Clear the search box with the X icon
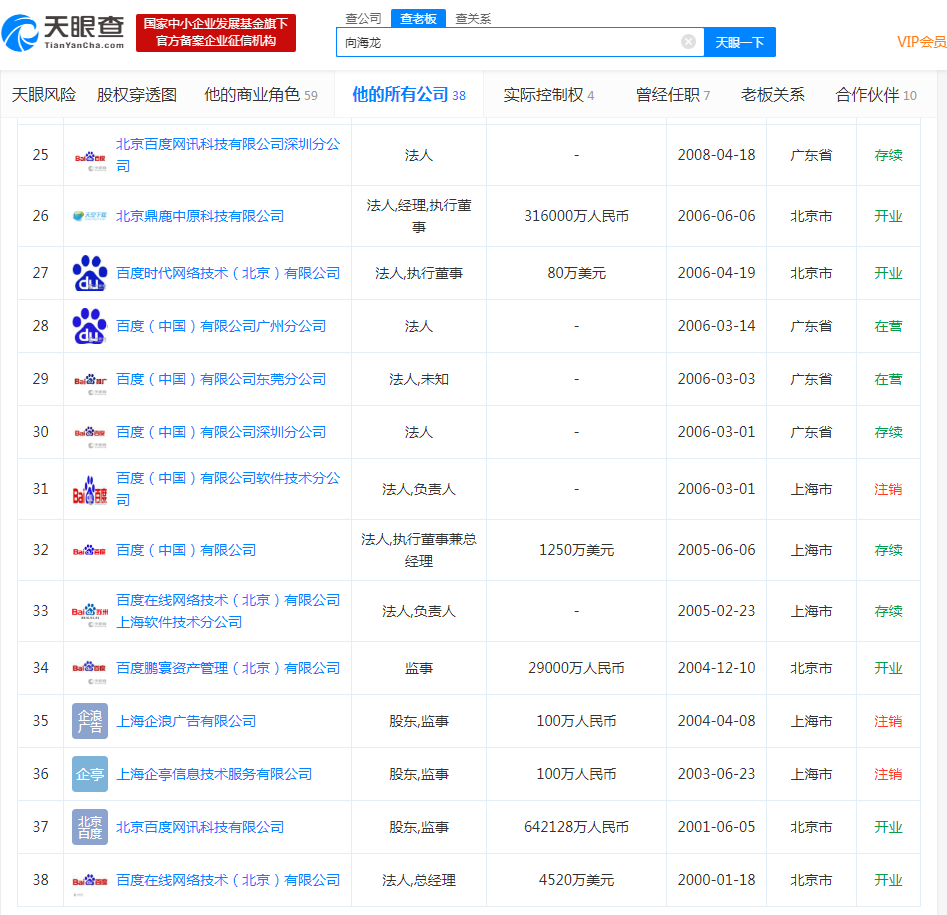The width and height of the screenshot is (947, 915). click(688, 42)
